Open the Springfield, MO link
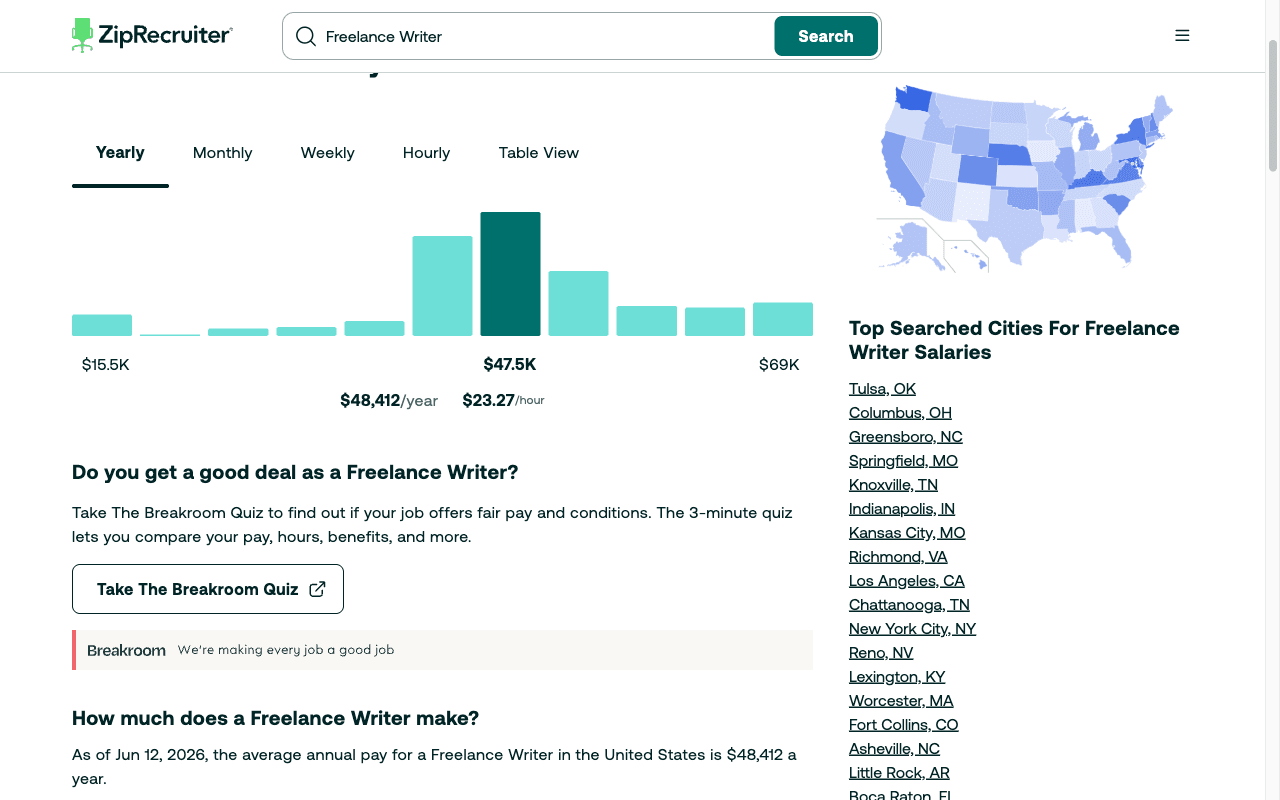Viewport: 1280px width, 800px height. pos(903,460)
